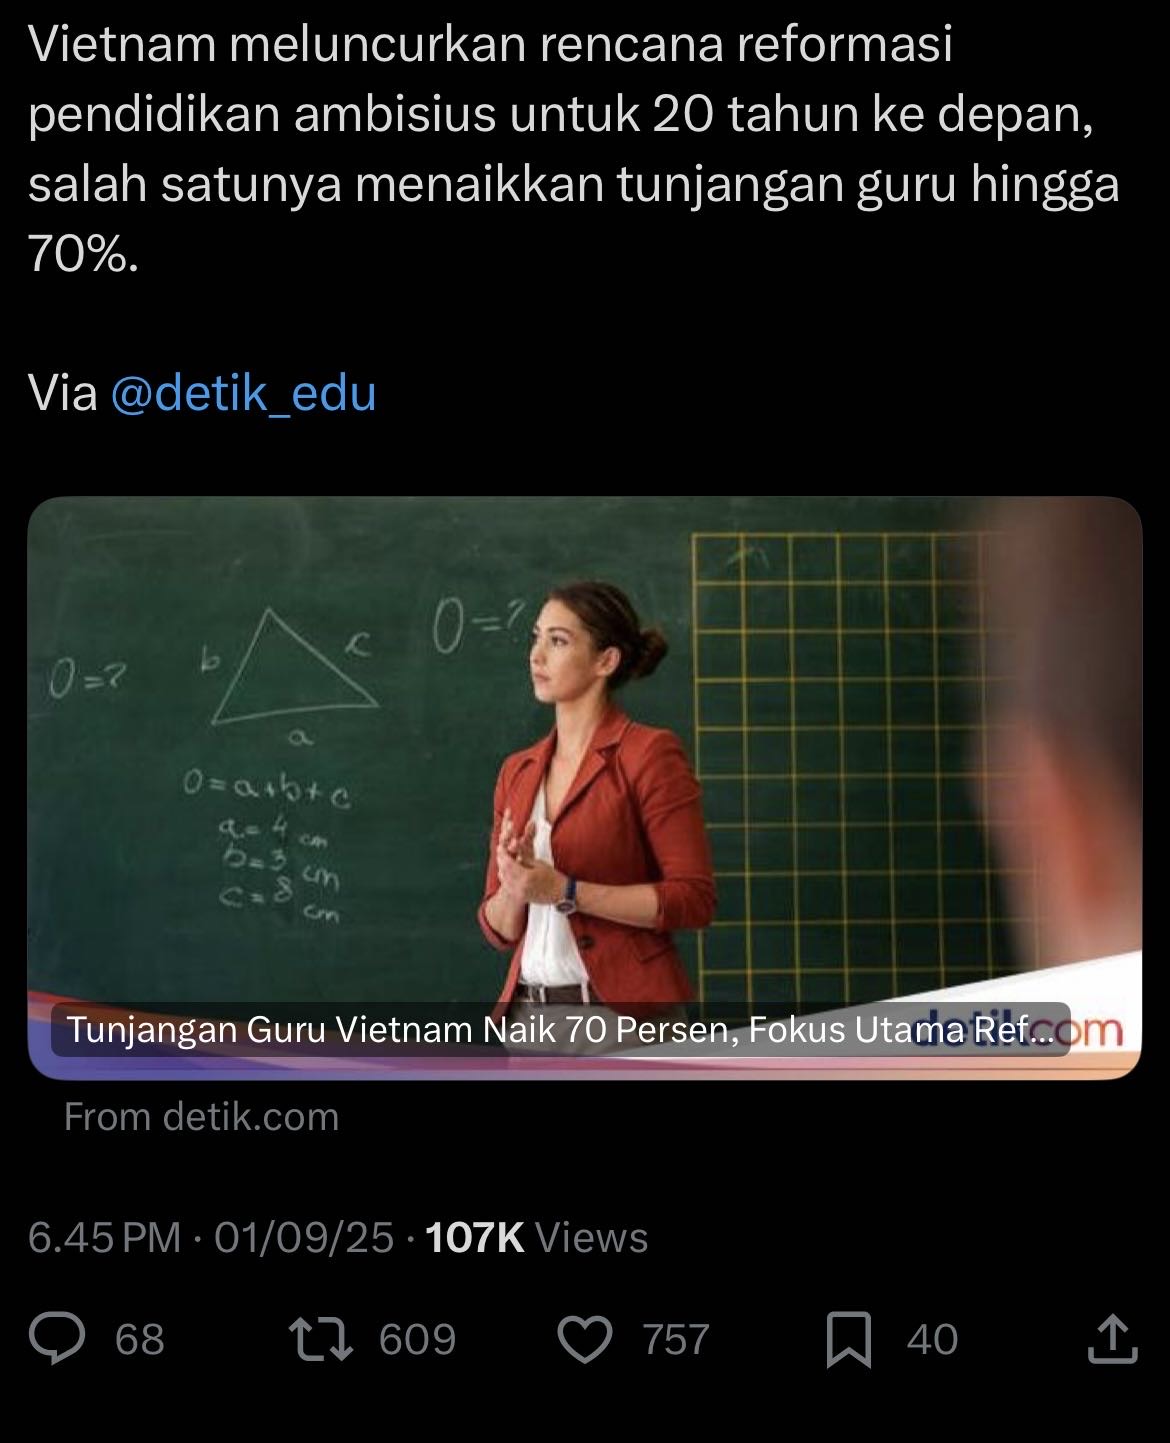The height and width of the screenshot is (1443, 1170).
Task: Tap the 68 replies count
Action: pos(140,1340)
